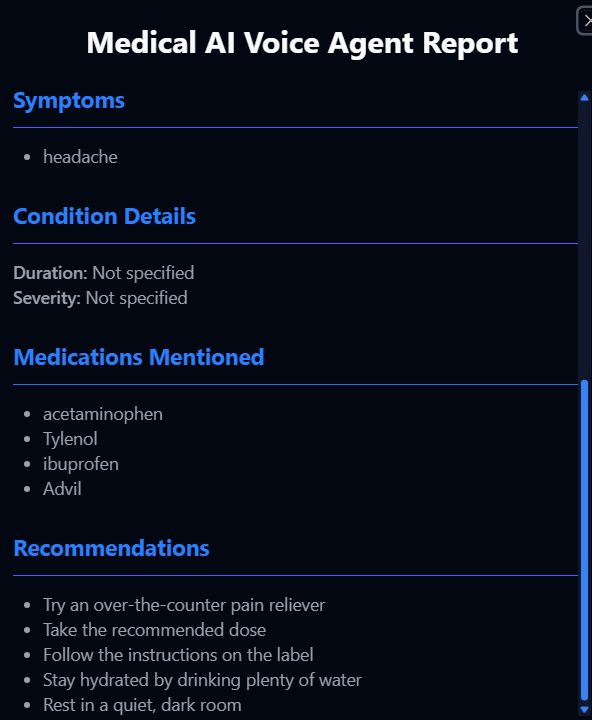This screenshot has height=720, width=592.
Task: Select Advil in the medications list
Action: point(62,489)
